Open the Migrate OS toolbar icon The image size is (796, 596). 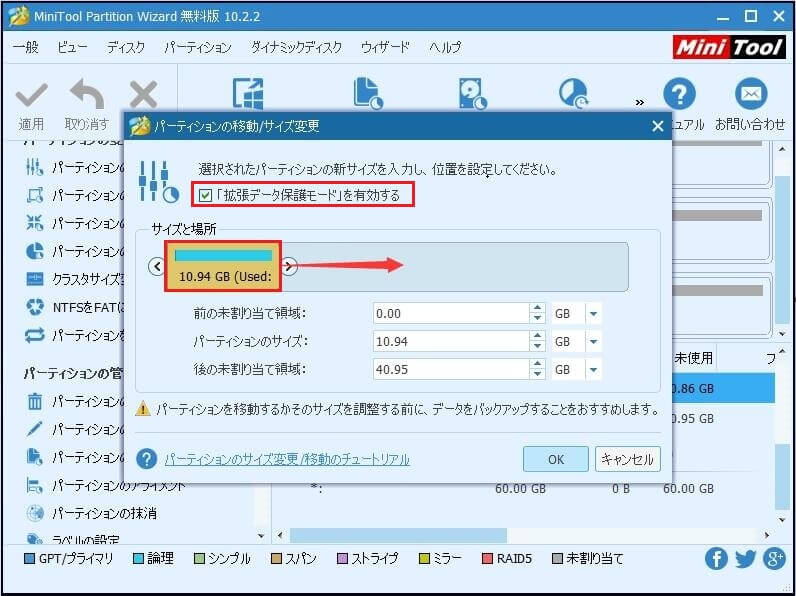248,93
